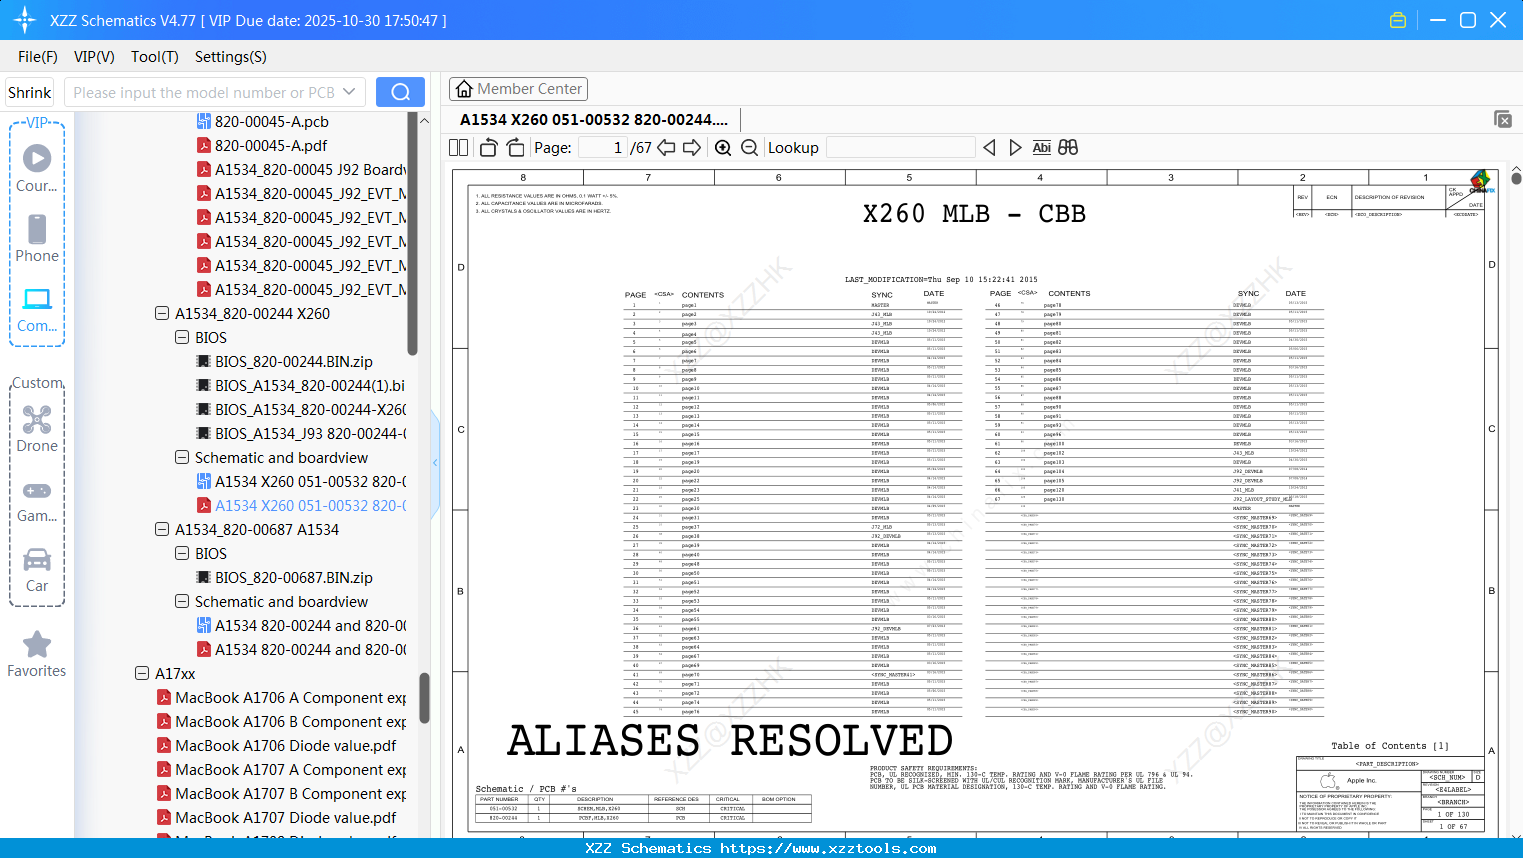Open MacBook A1707 Diode value.pdf
1523x858 pixels.
[276, 818]
